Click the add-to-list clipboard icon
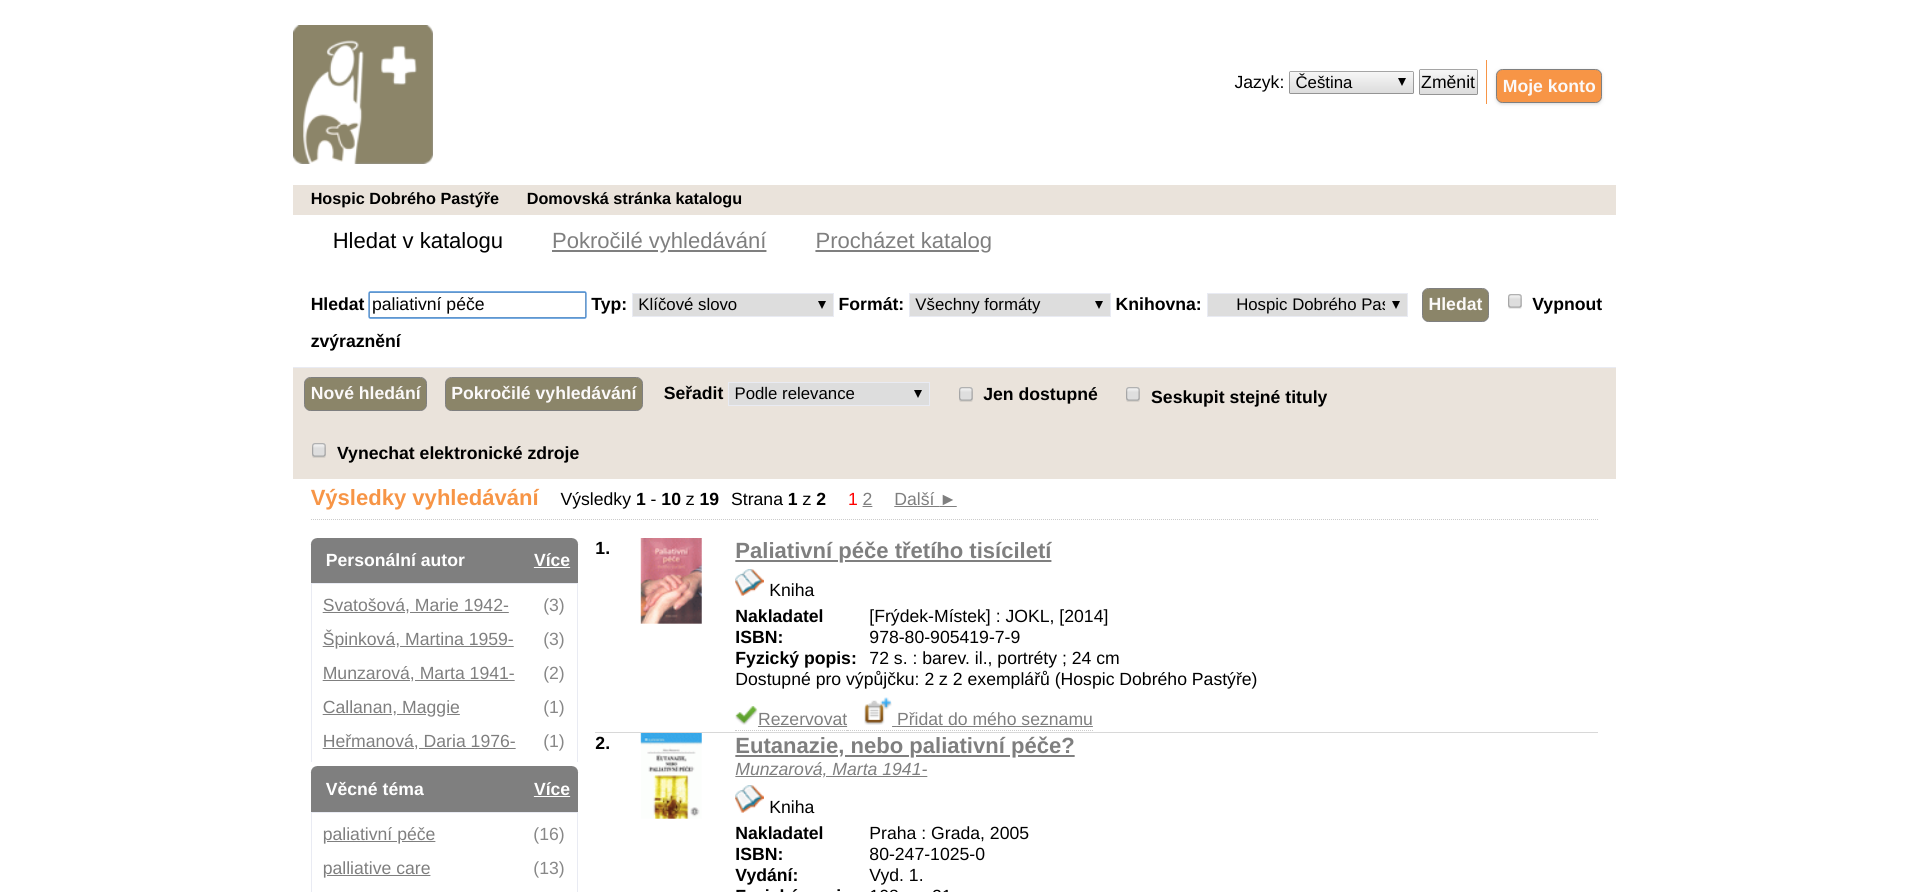Image resolution: width=1909 pixels, height=892 pixels. [x=876, y=711]
